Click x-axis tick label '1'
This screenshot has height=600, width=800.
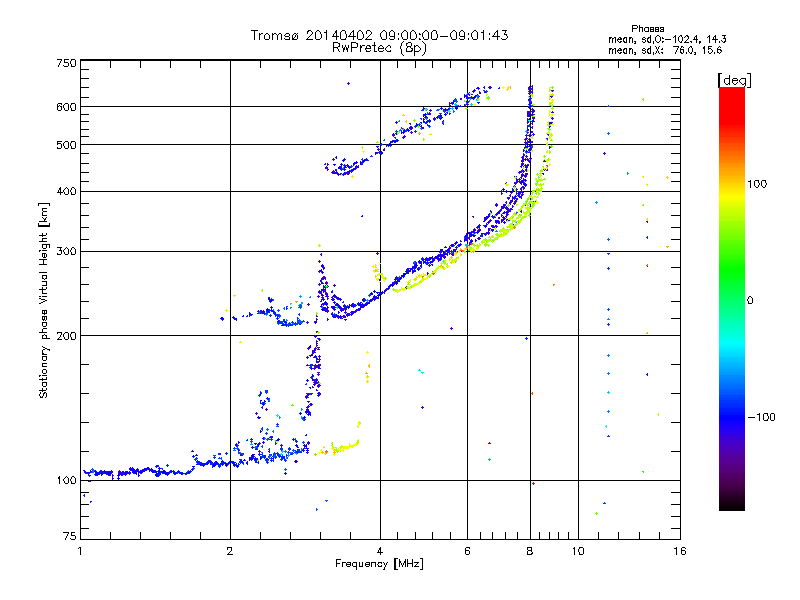(x=80, y=551)
